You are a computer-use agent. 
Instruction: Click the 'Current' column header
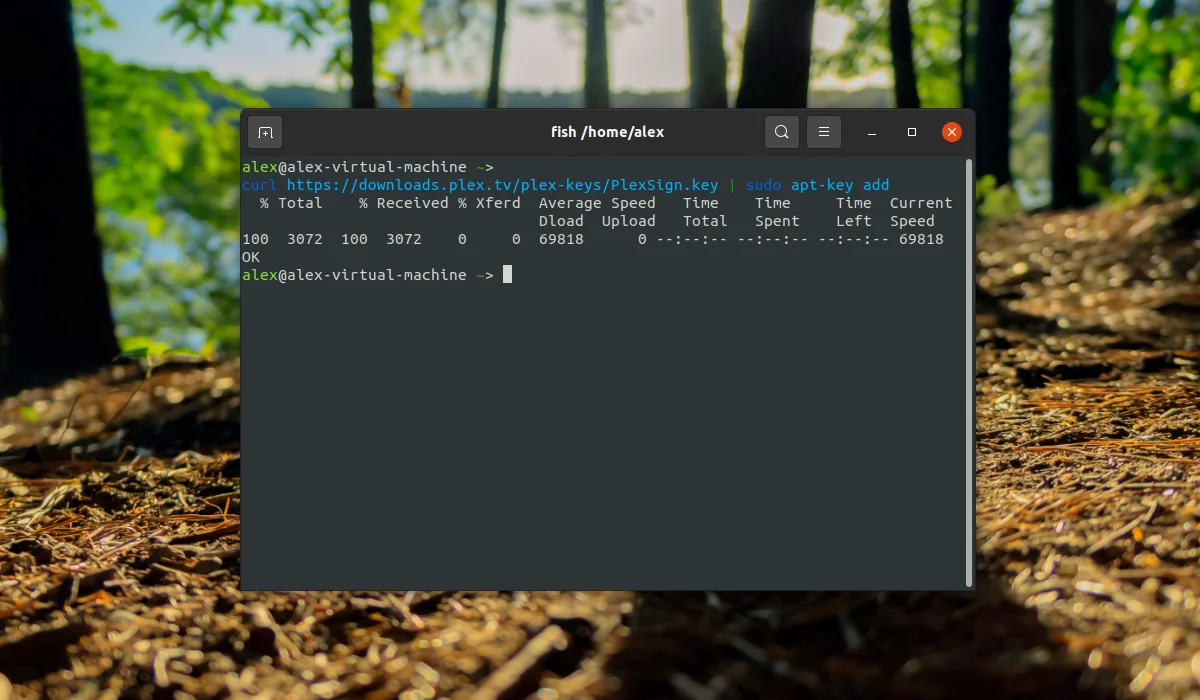[x=921, y=203]
